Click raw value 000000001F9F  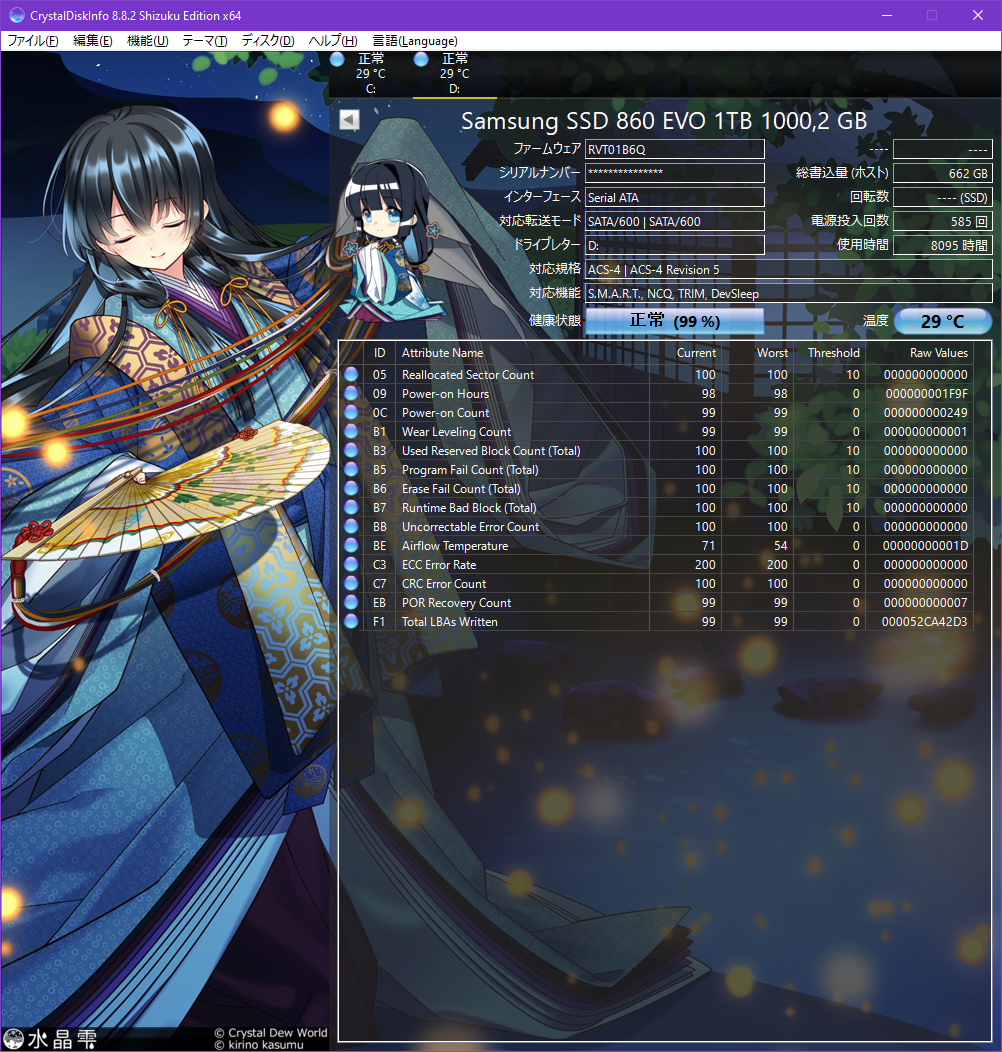(x=926, y=394)
